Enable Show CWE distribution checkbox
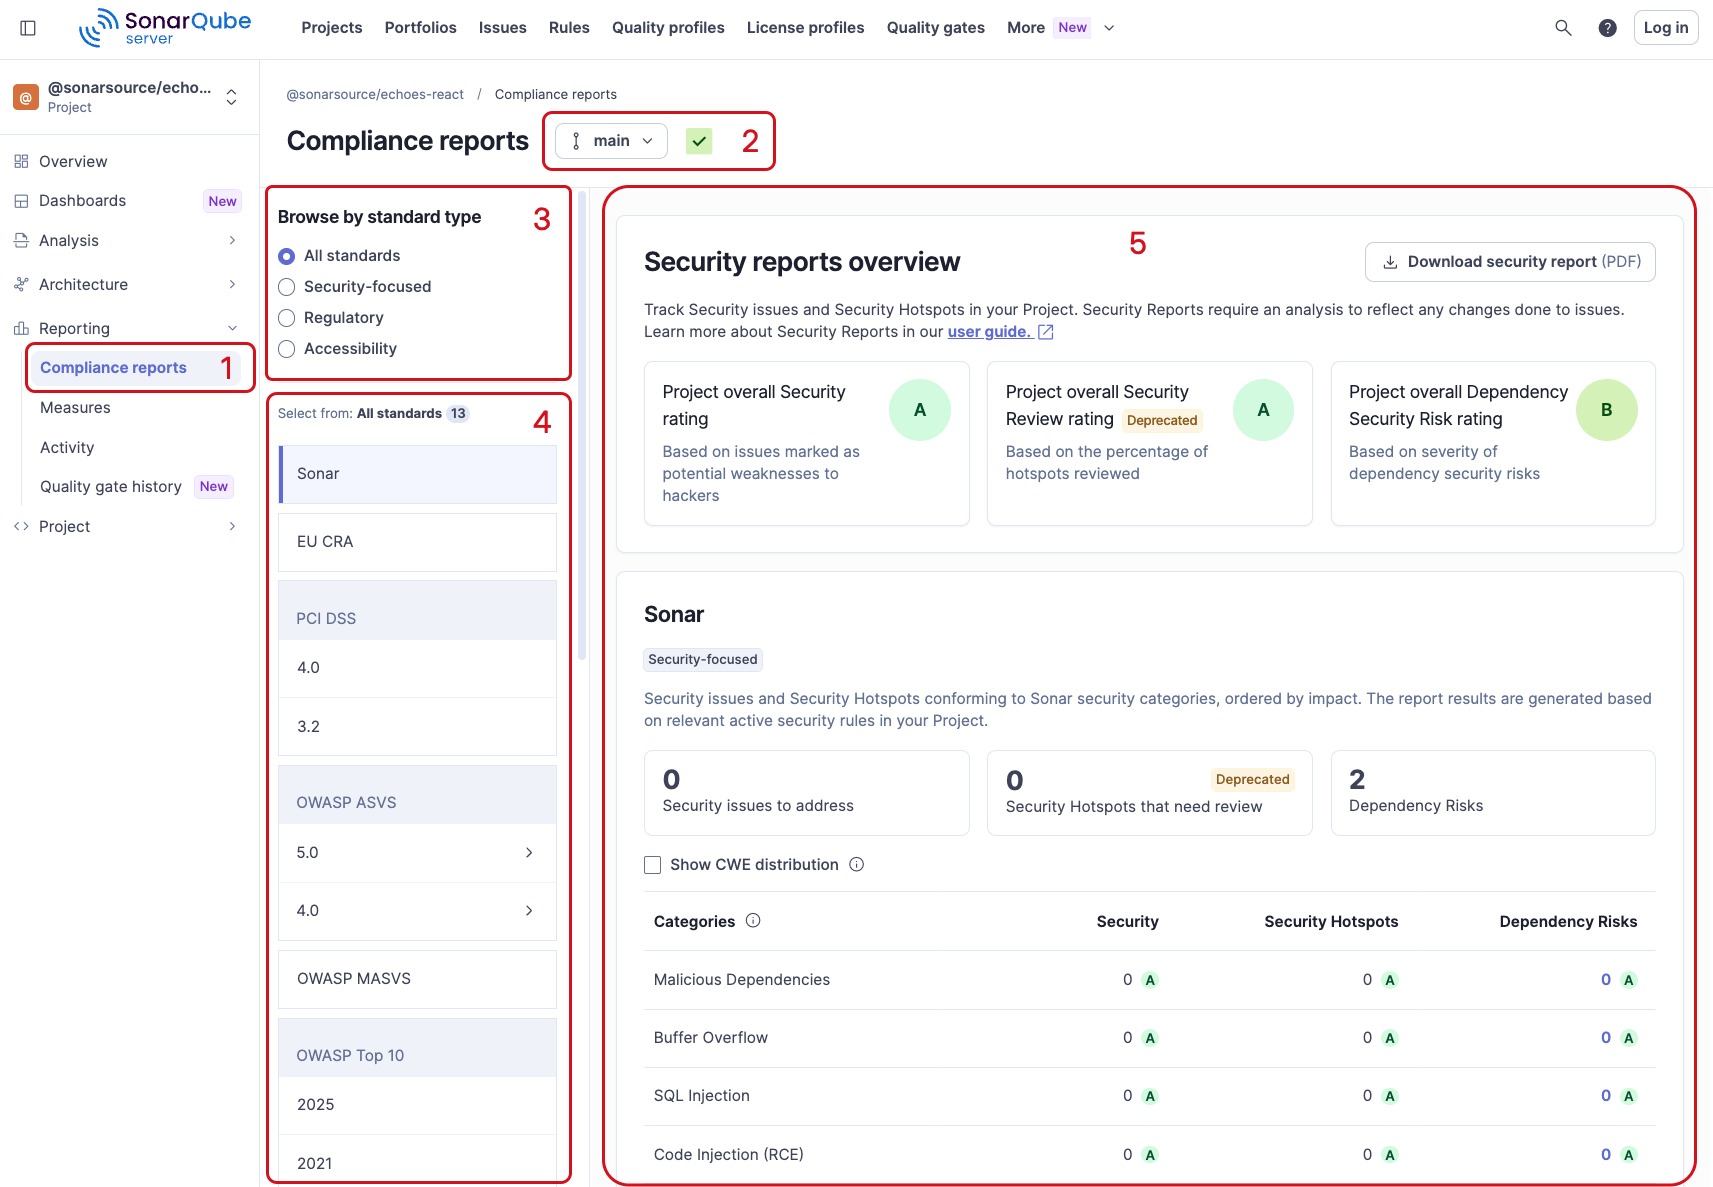Screen dimensions: 1713x1187 tap(653, 865)
